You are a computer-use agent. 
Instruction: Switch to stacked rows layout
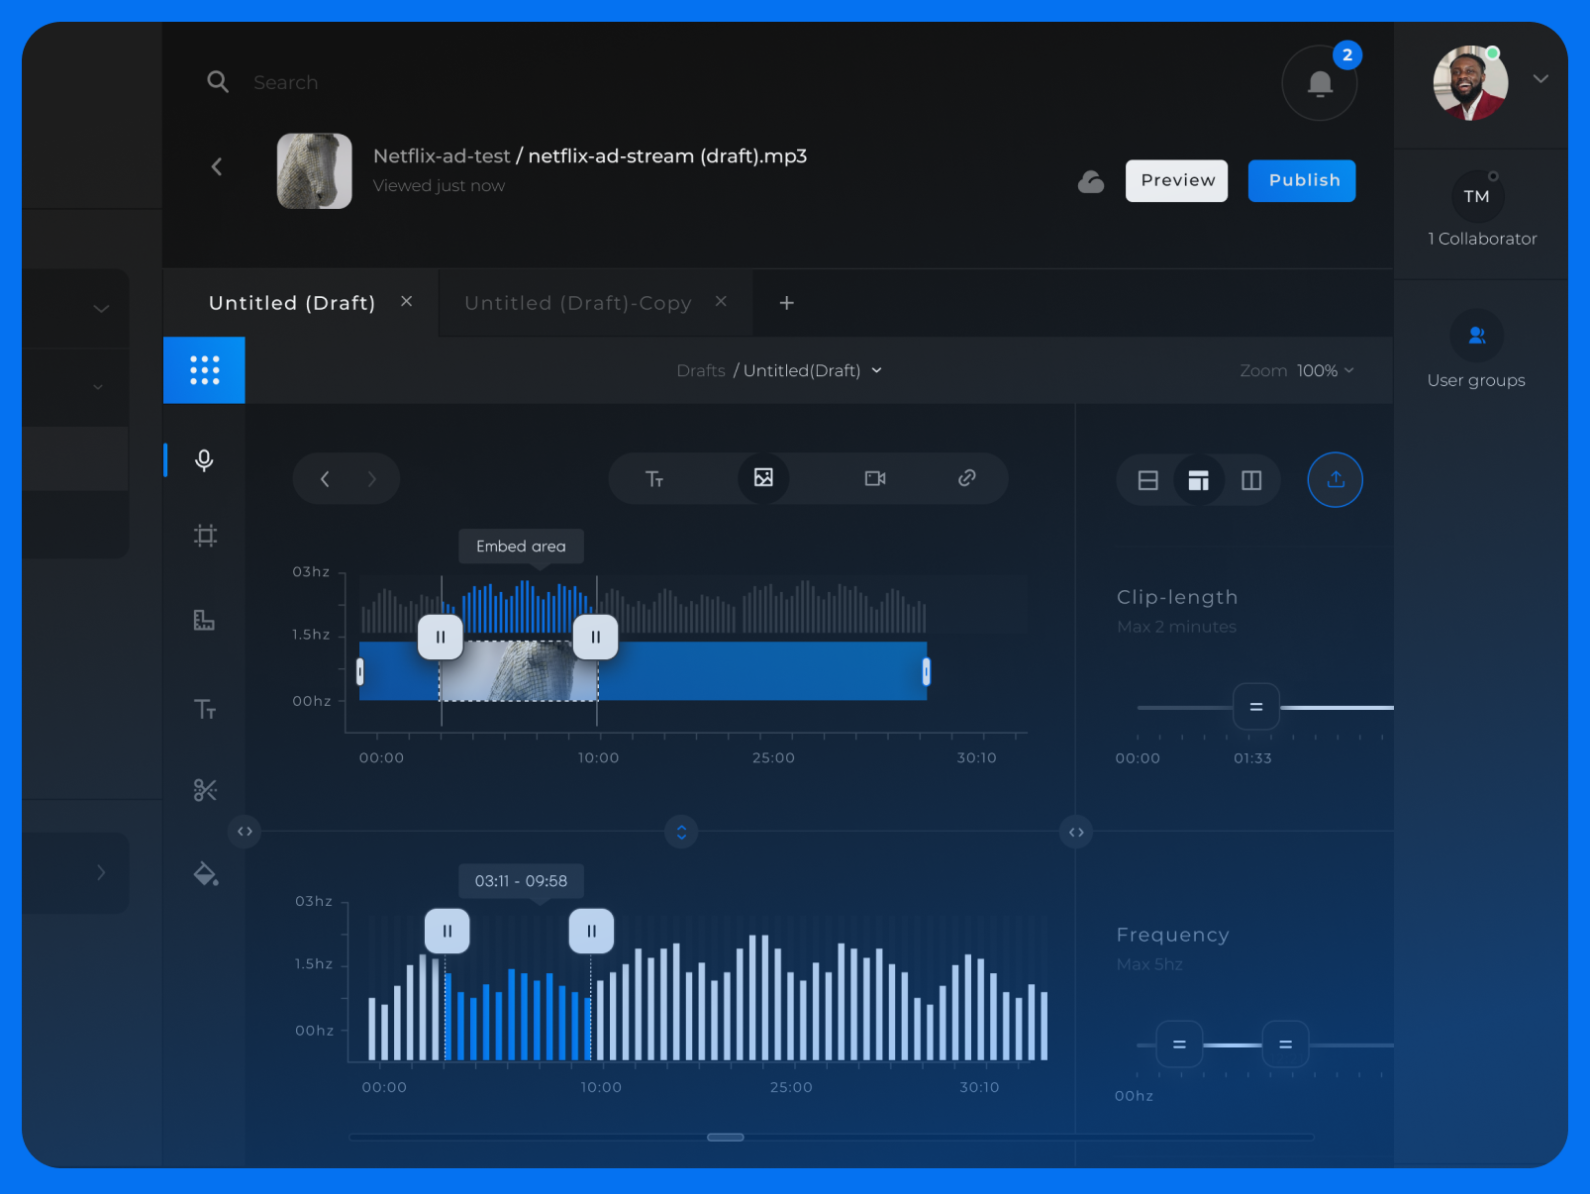[1148, 481]
